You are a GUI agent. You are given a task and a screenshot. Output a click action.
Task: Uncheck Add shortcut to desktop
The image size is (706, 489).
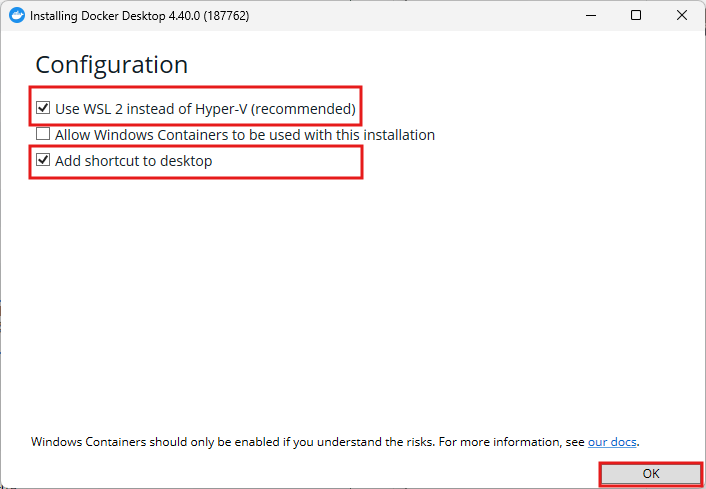pyautogui.click(x=43, y=160)
